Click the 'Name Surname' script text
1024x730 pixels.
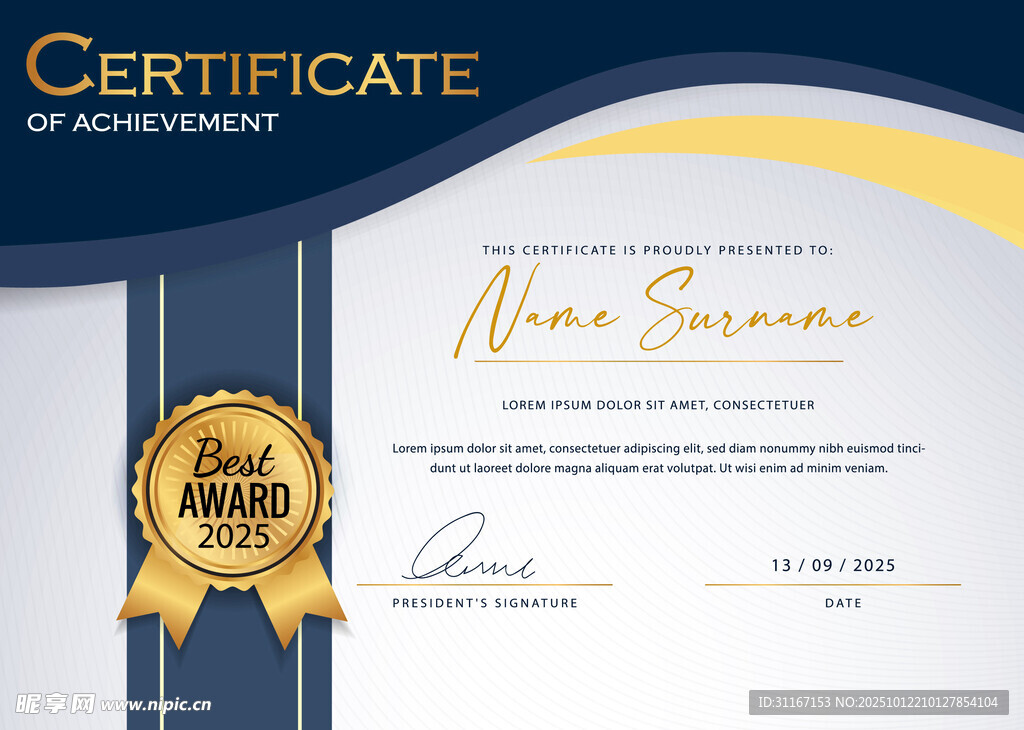[x=663, y=310]
